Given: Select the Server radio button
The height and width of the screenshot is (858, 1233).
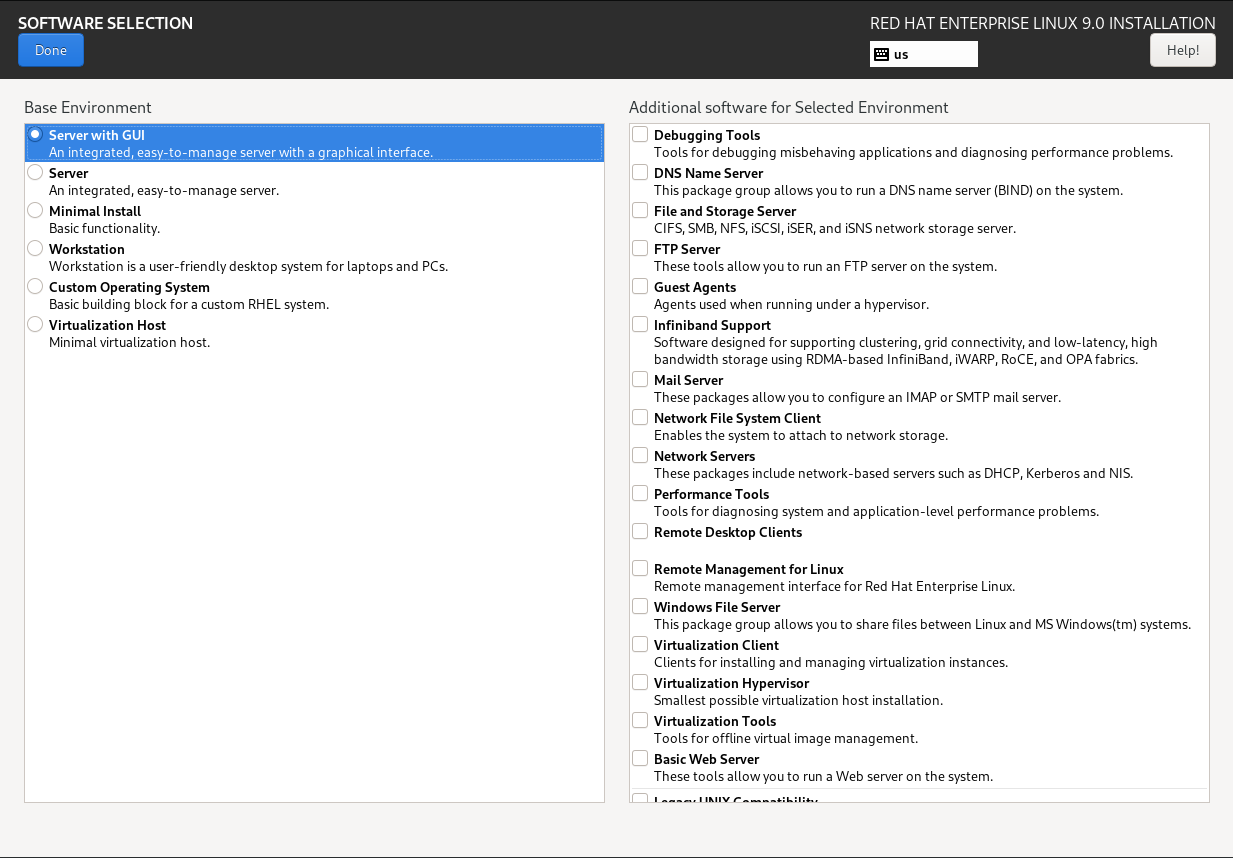Looking at the screenshot, I should pyautogui.click(x=36, y=173).
